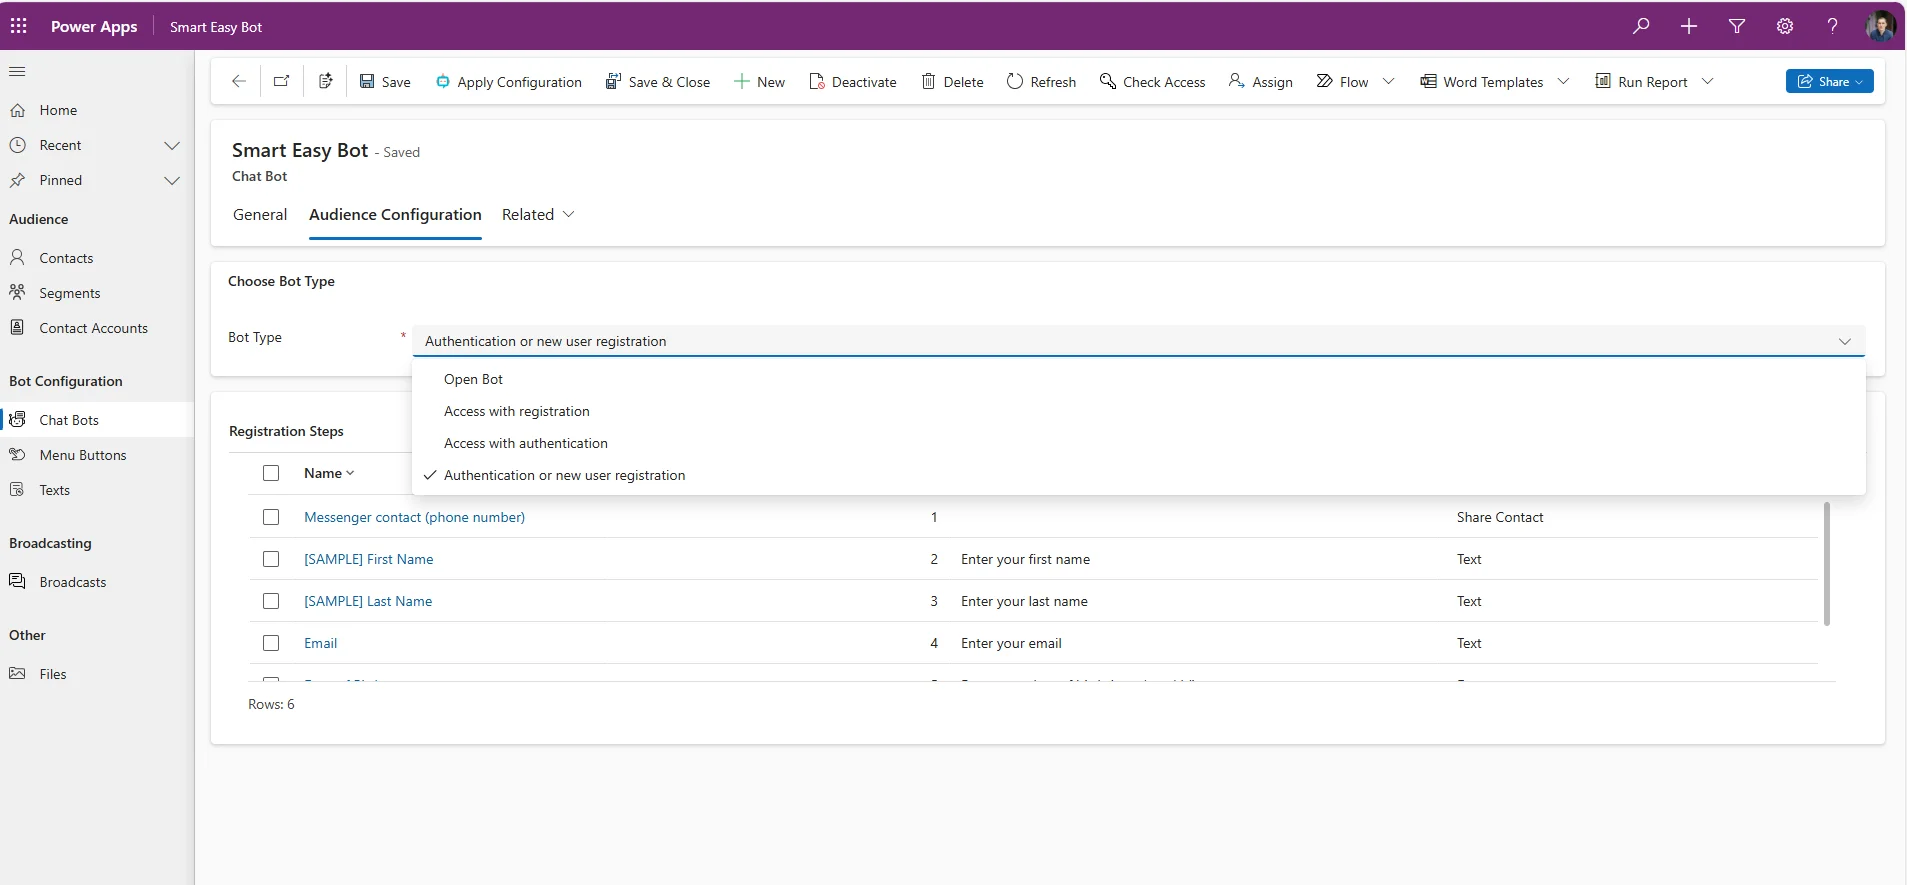Open the settings gear icon
1907x885 pixels.
tap(1785, 26)
